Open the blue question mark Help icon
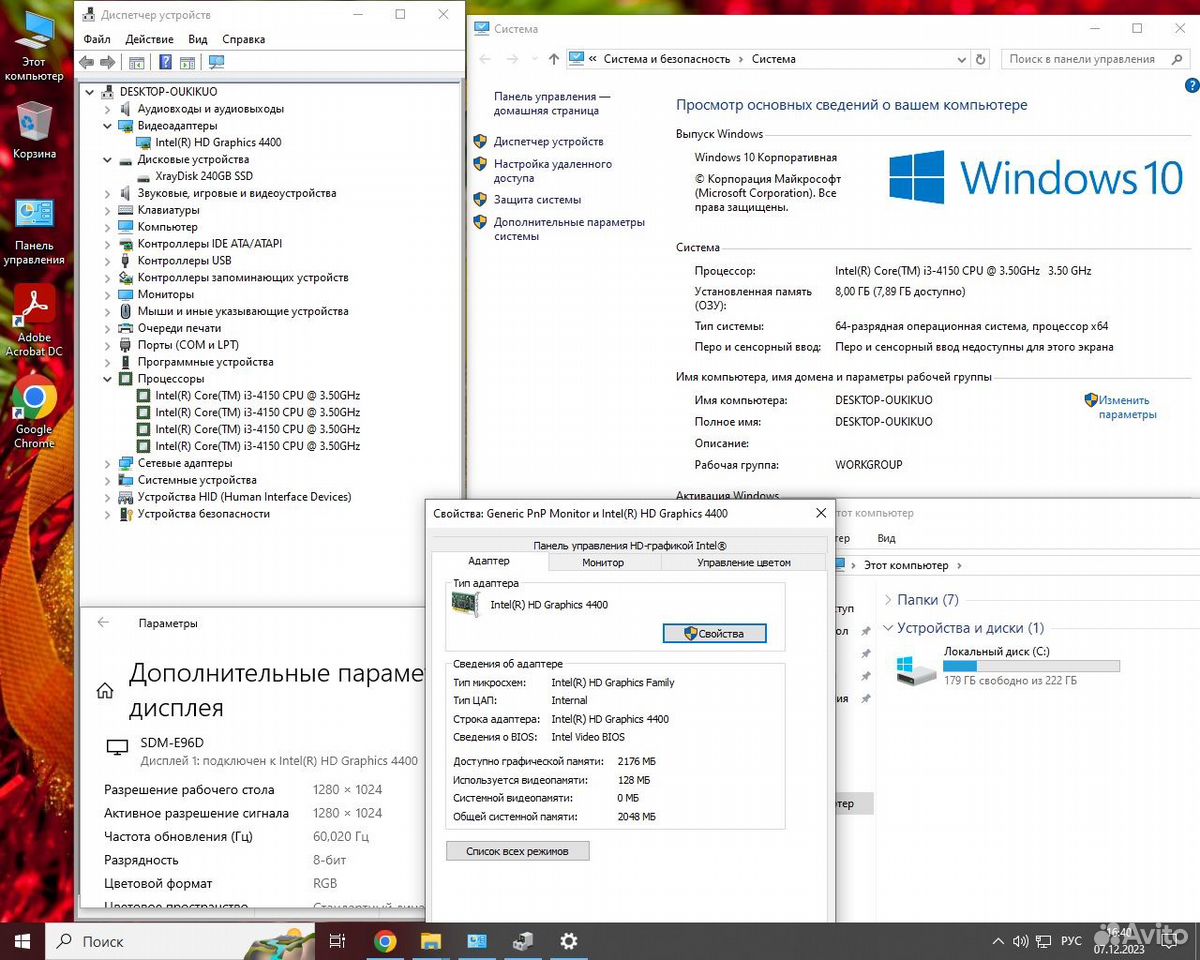 [165, 62]
